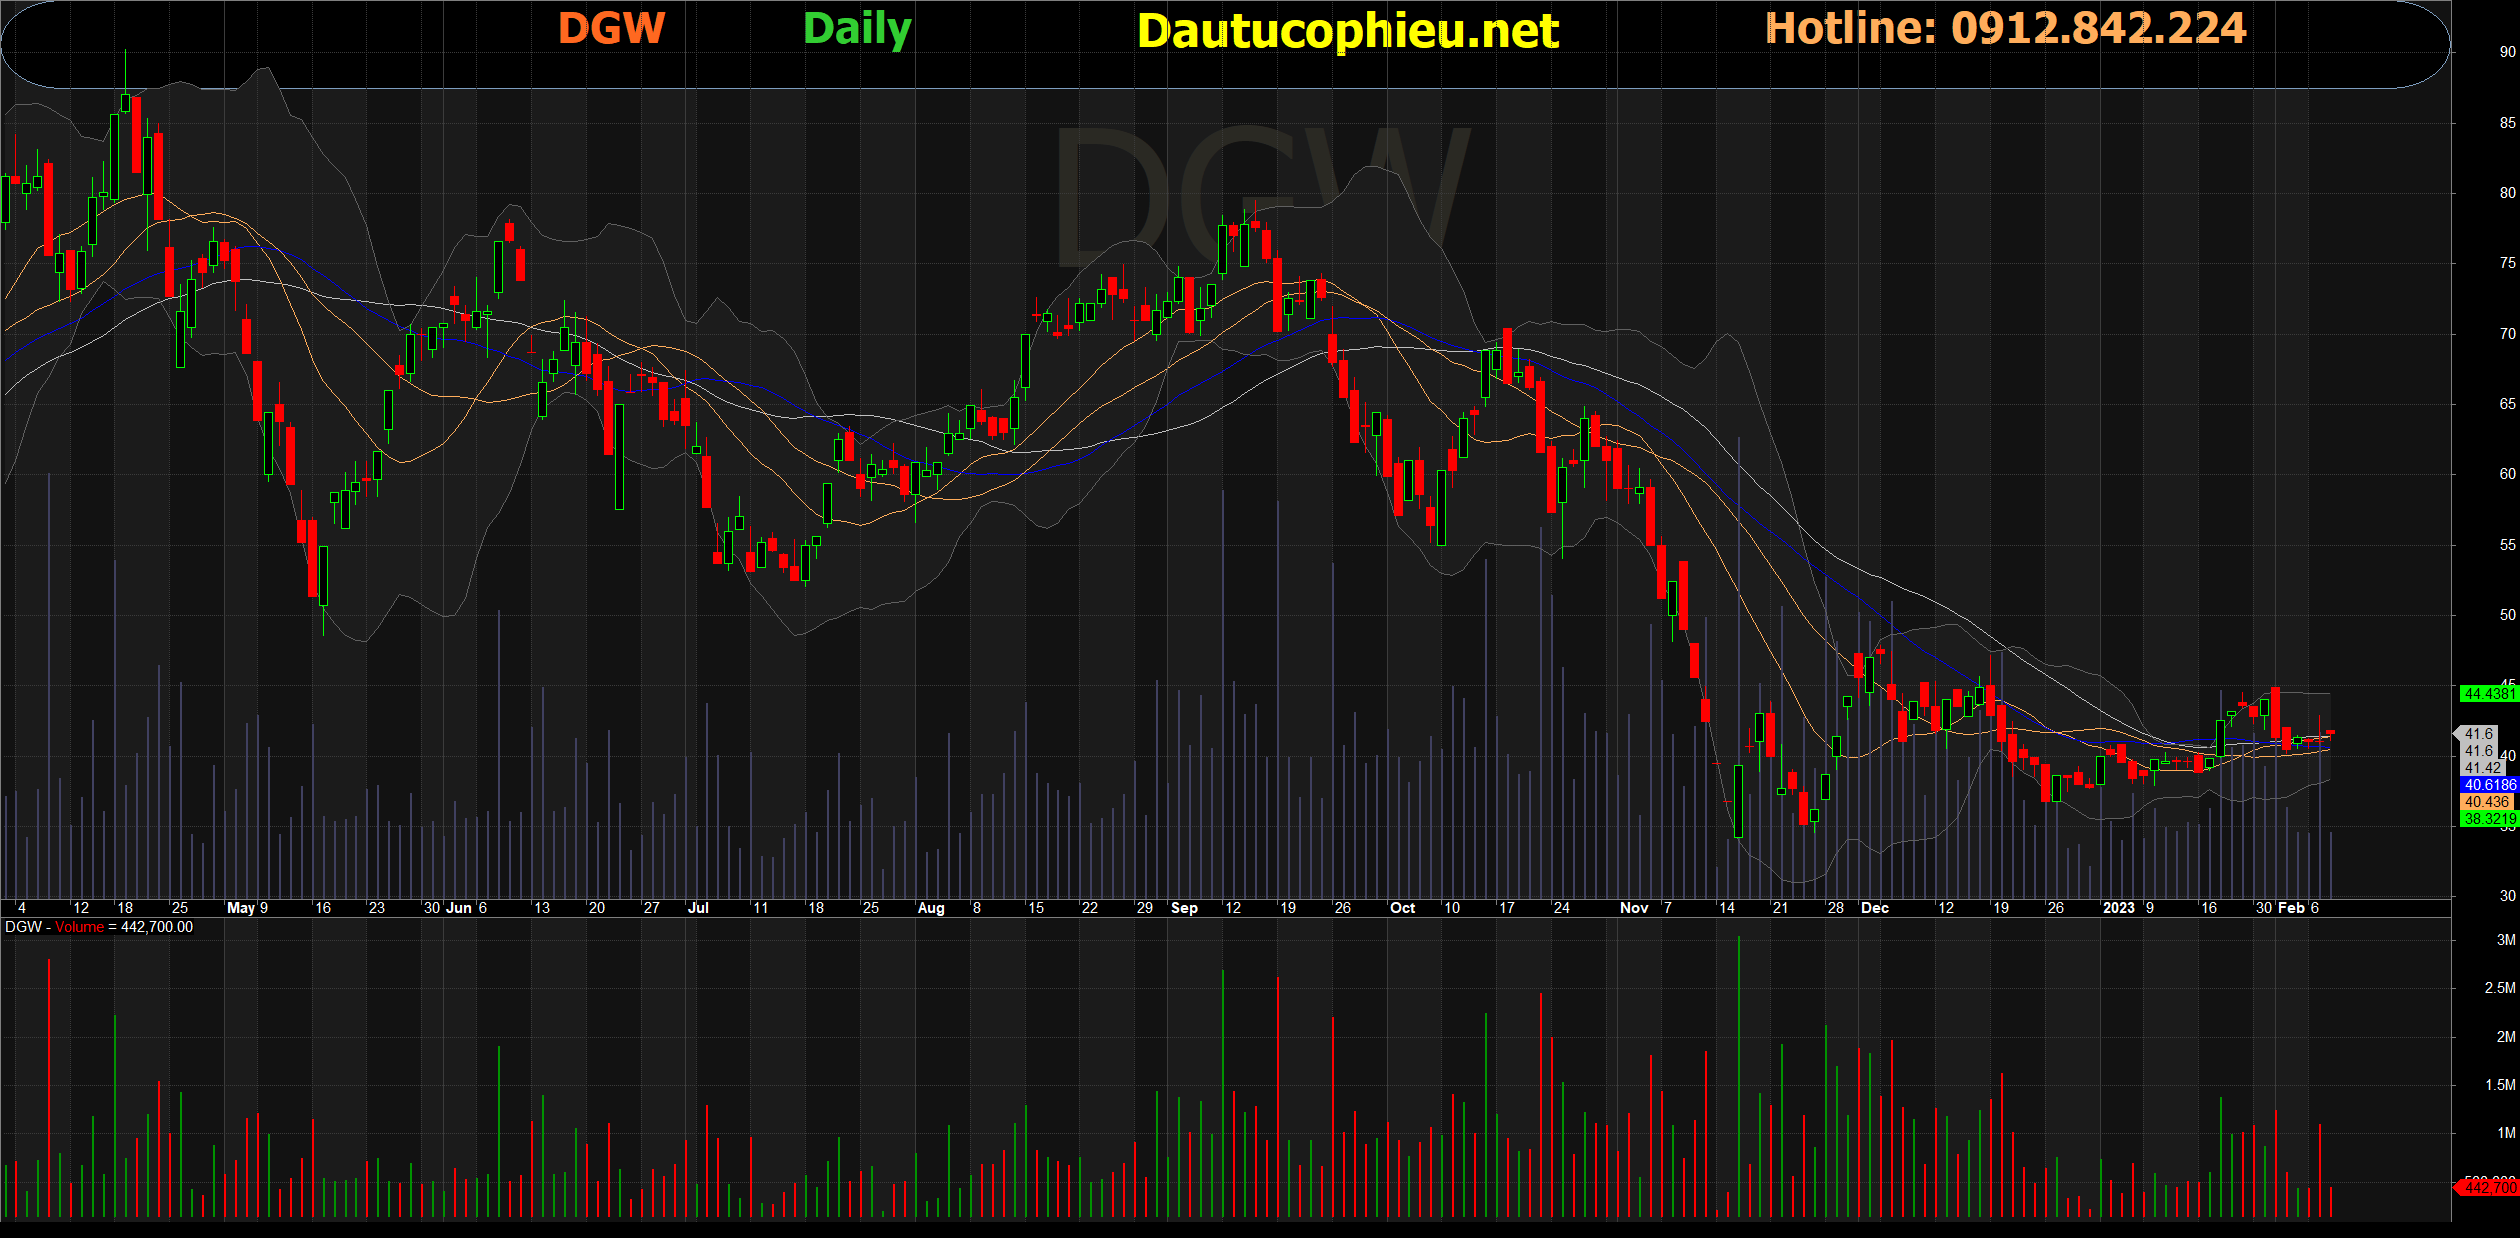
Task: Click the DGW Volume panel legend
Action: click(99, 927)
